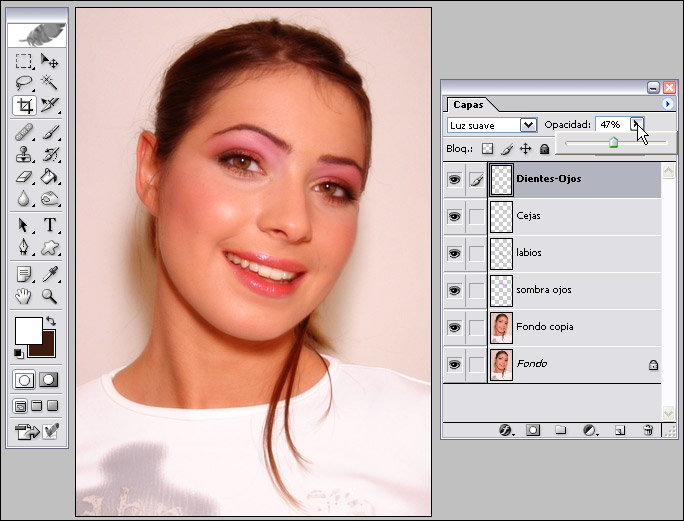Image resolution: width=684 pixels, height=521 pixels.
Task: Click the Opacidad slider arrow button
Action: pyautogui.click(x=636, y=125)
